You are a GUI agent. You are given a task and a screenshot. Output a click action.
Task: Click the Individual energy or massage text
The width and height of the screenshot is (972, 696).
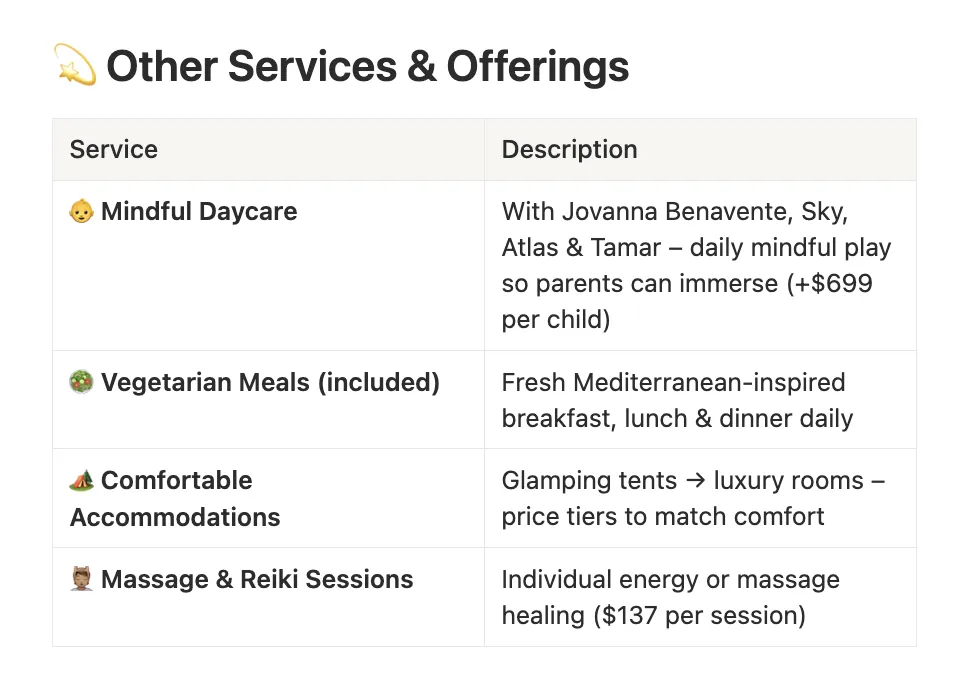coord(670,580)
